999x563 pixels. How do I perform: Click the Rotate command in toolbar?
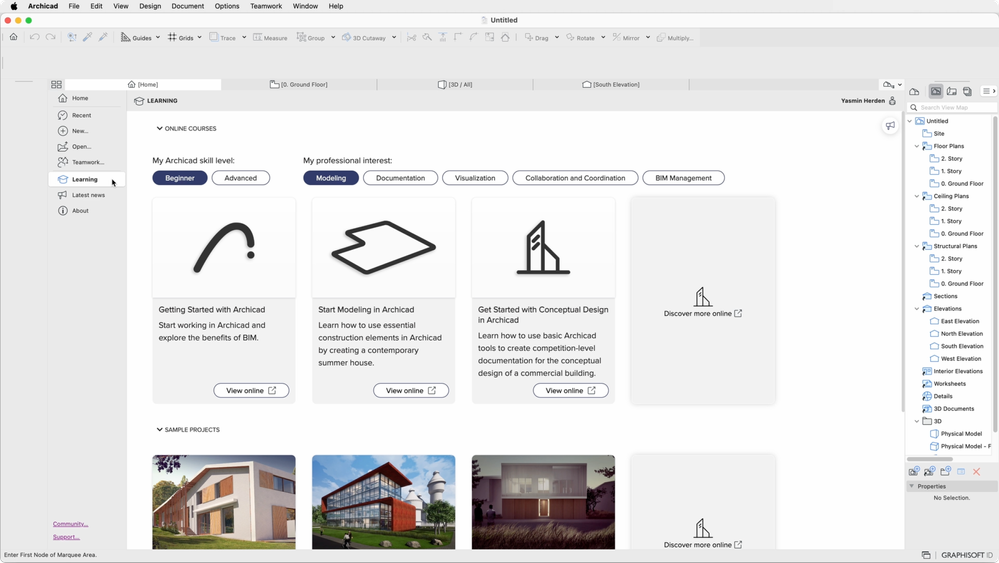point(580,38)
